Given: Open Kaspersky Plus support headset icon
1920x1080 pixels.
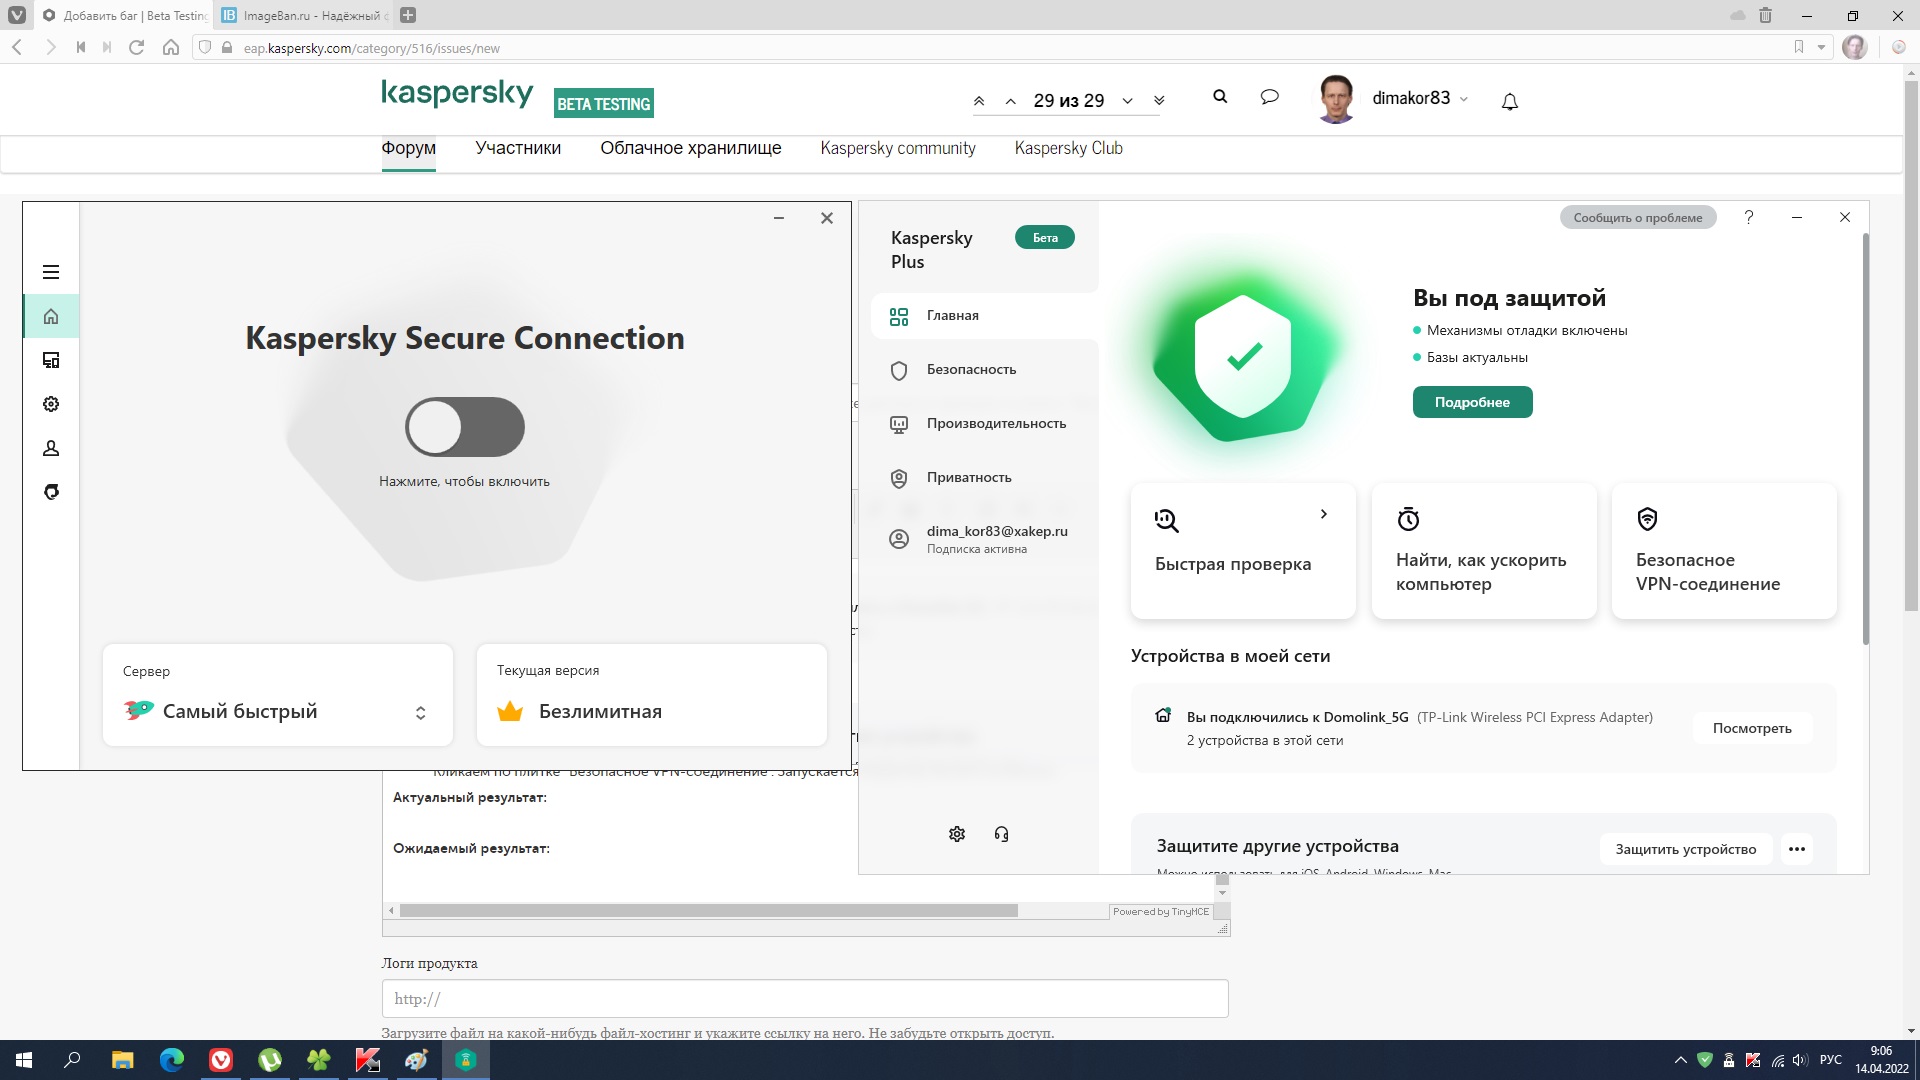Looking at the screenshot, I should tap(1001, 834).
